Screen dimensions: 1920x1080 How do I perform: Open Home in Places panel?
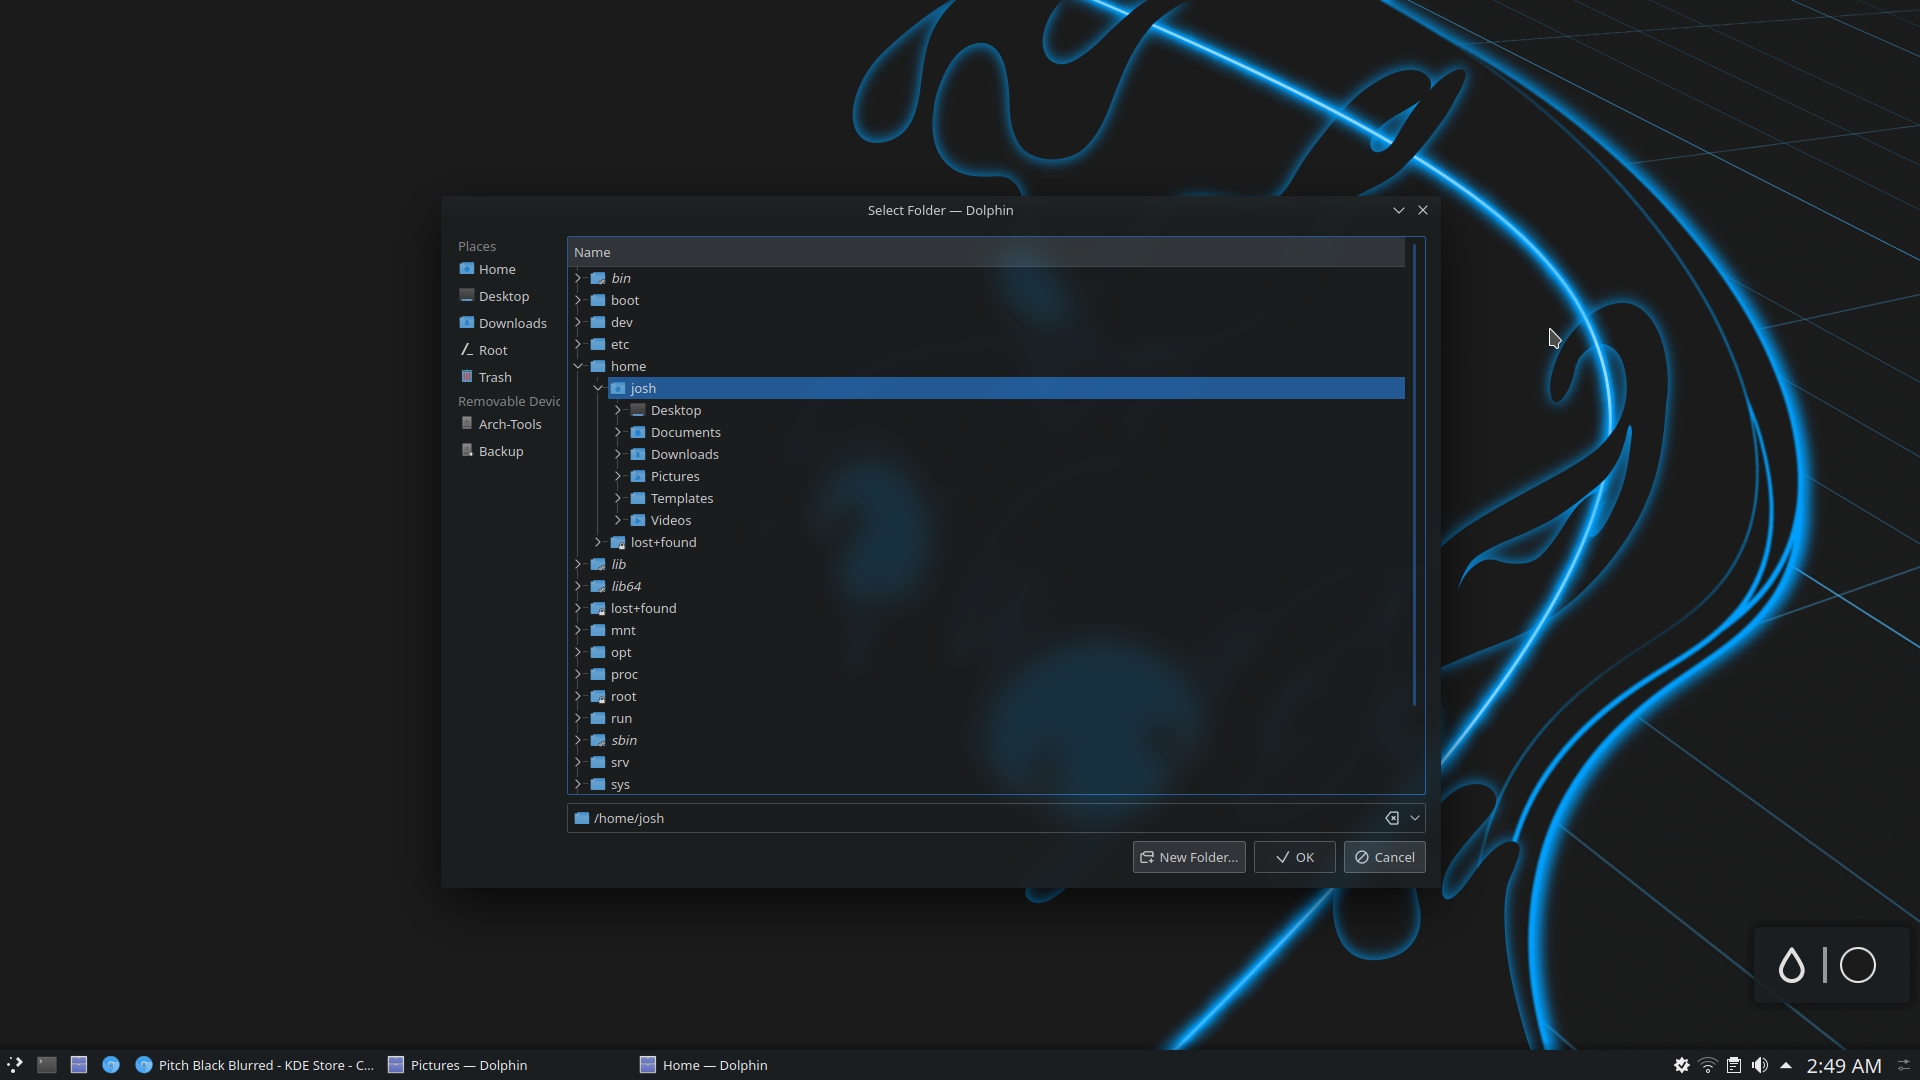(488, 269)
